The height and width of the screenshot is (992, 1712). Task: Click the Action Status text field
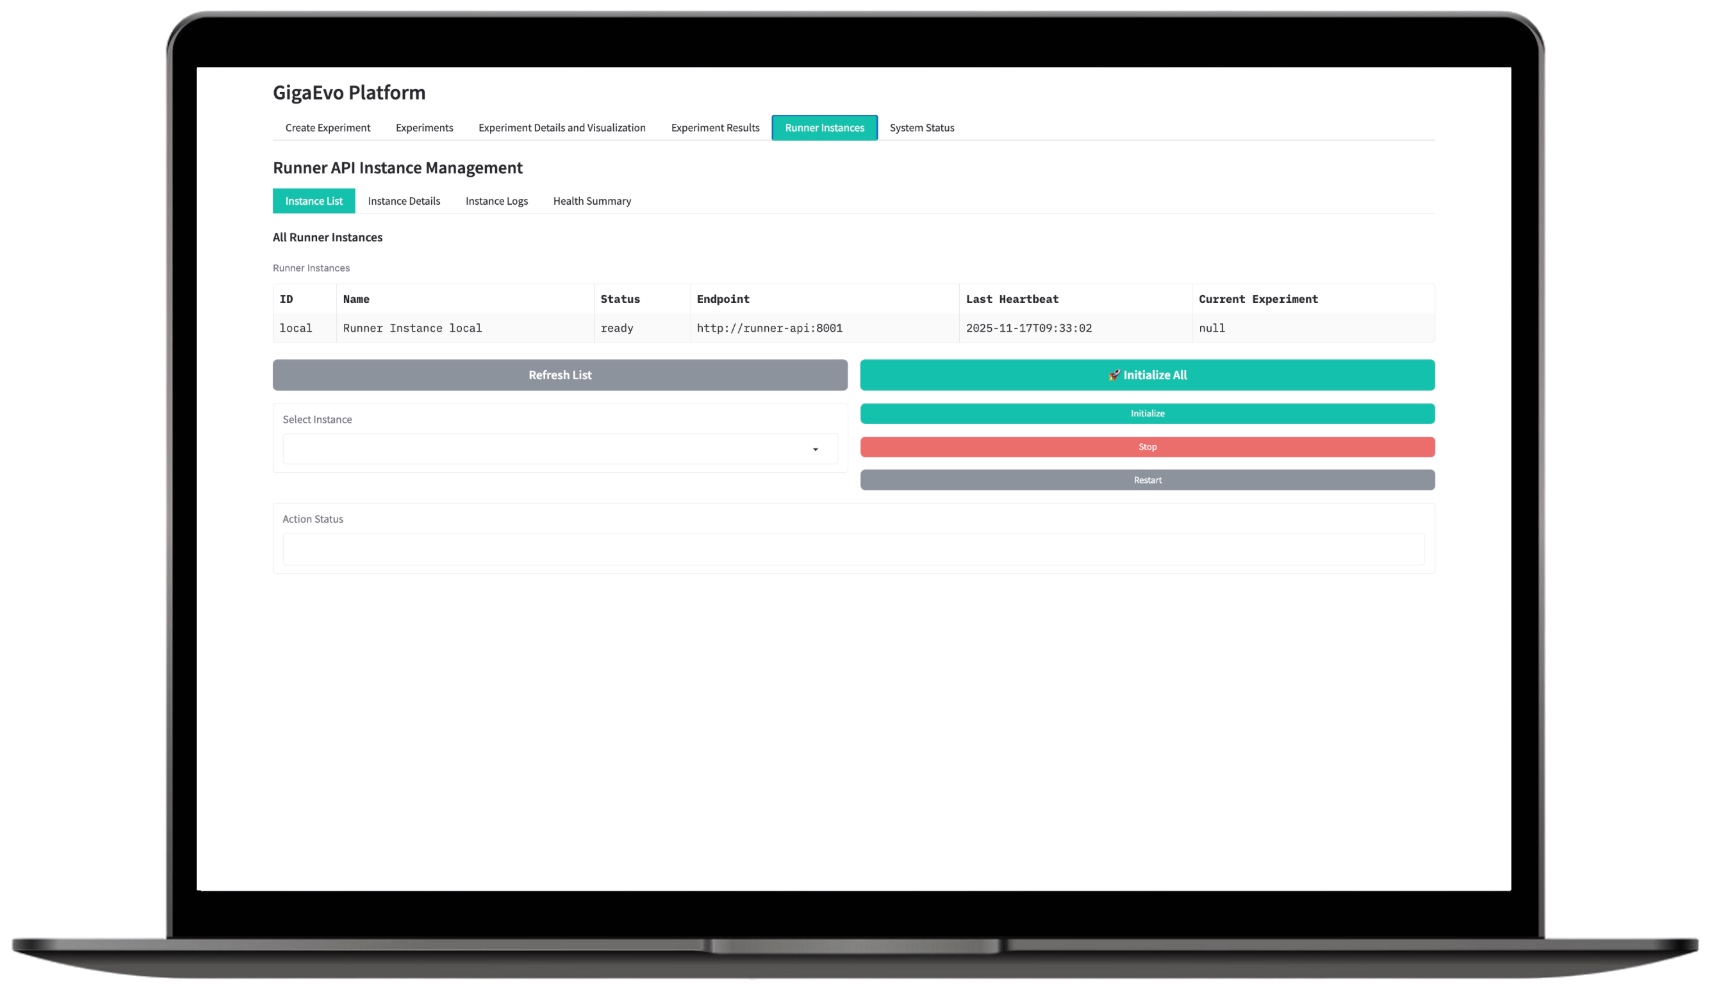(x=853, y=549)
